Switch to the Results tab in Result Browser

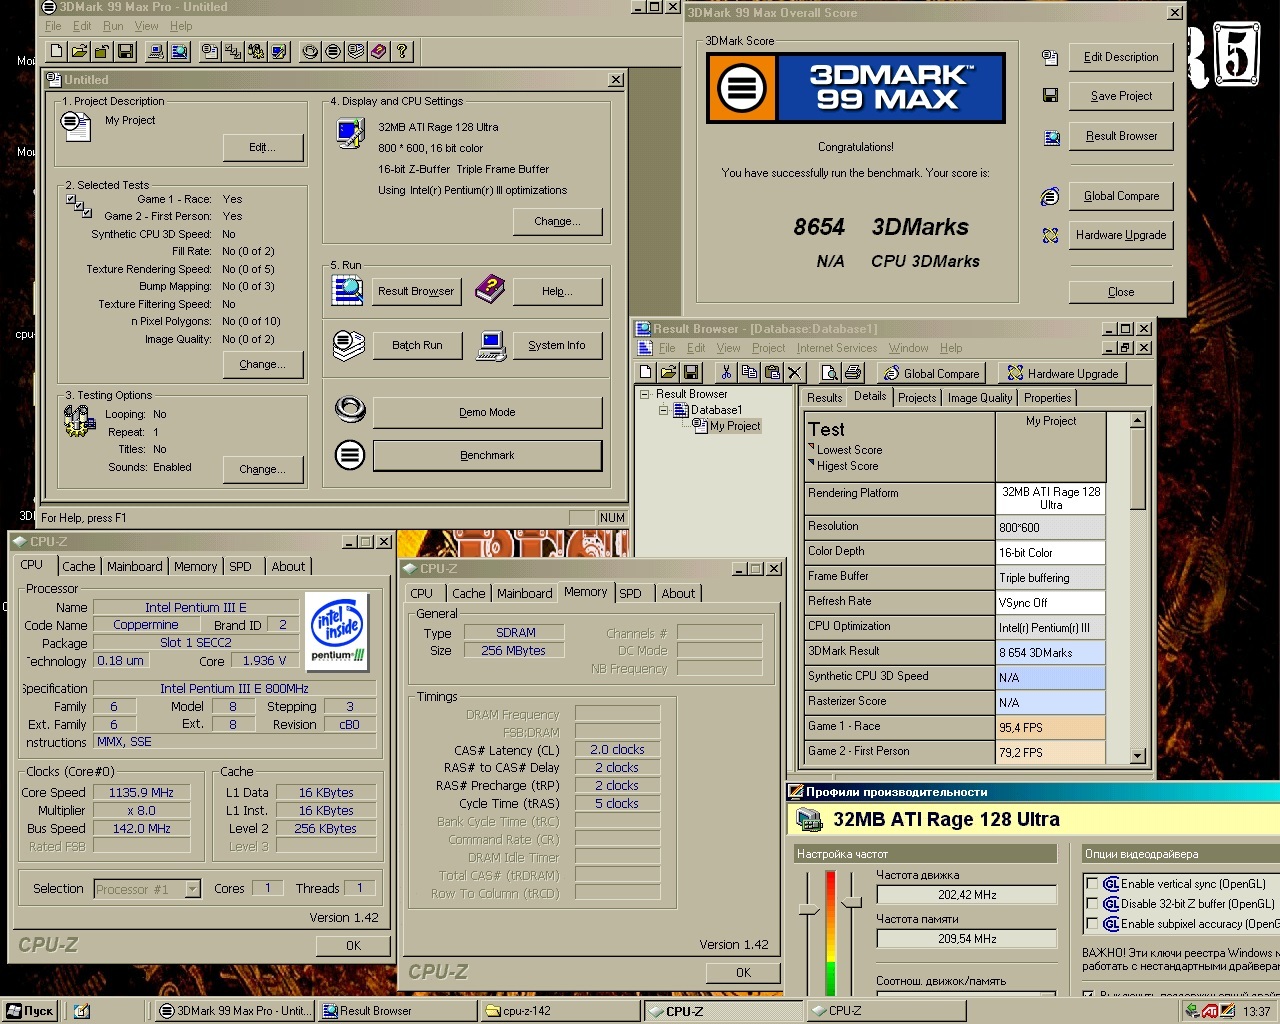(x=824, y=398)
